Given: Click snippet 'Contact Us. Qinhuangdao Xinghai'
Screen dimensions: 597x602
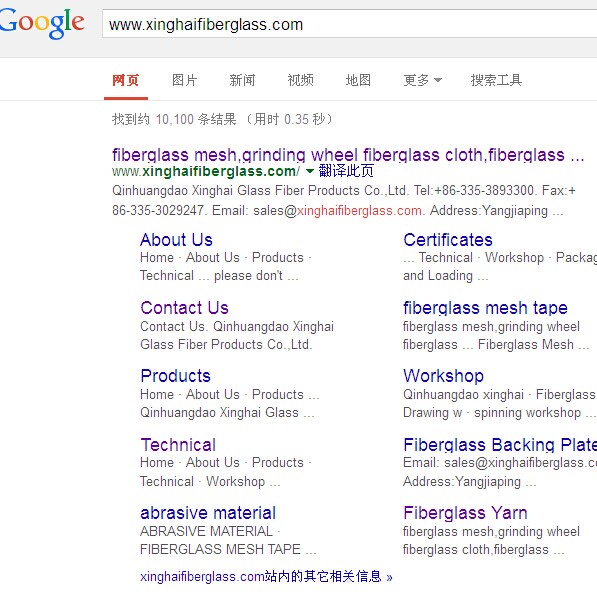Looking at the screenshot, I should click(237, 326).
